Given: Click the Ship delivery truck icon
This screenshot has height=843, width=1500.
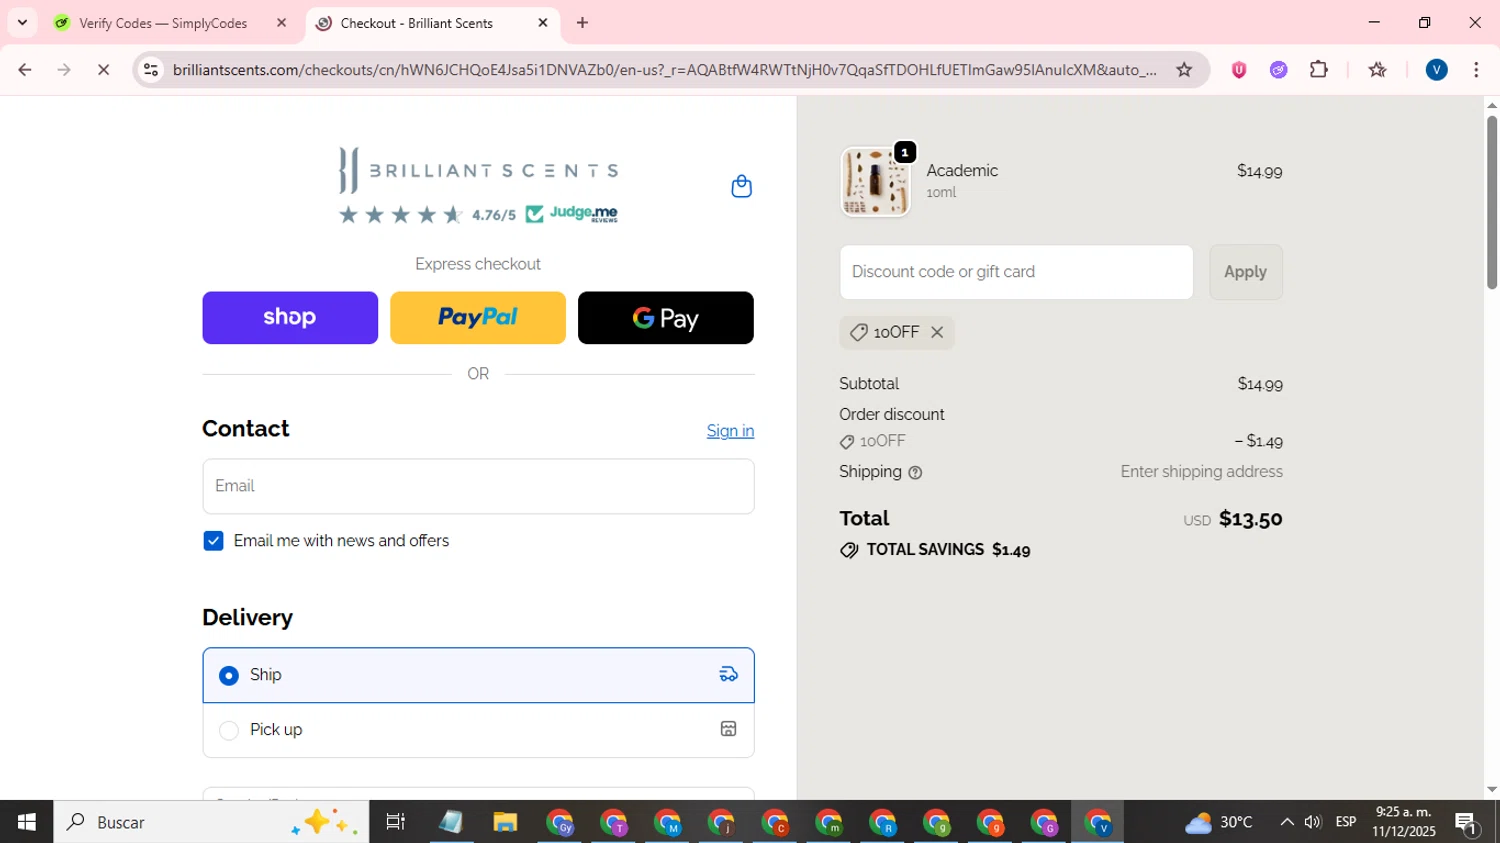Looking at the screenshot, I should [729, 675].
